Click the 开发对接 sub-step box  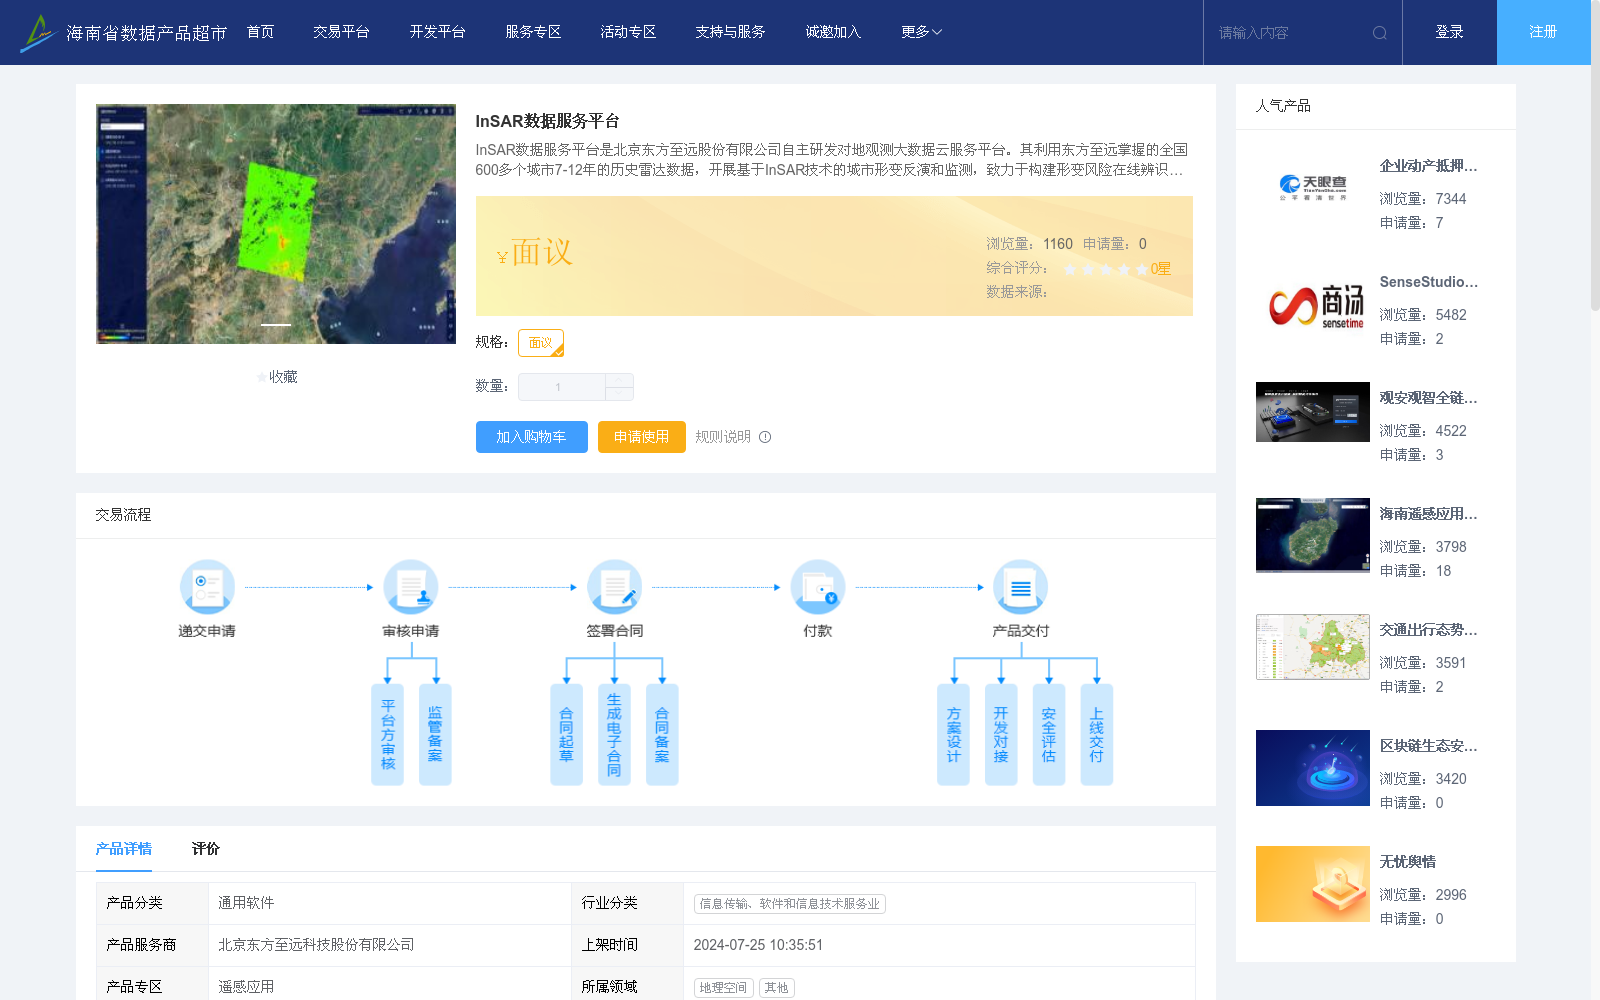[1001, 735]
